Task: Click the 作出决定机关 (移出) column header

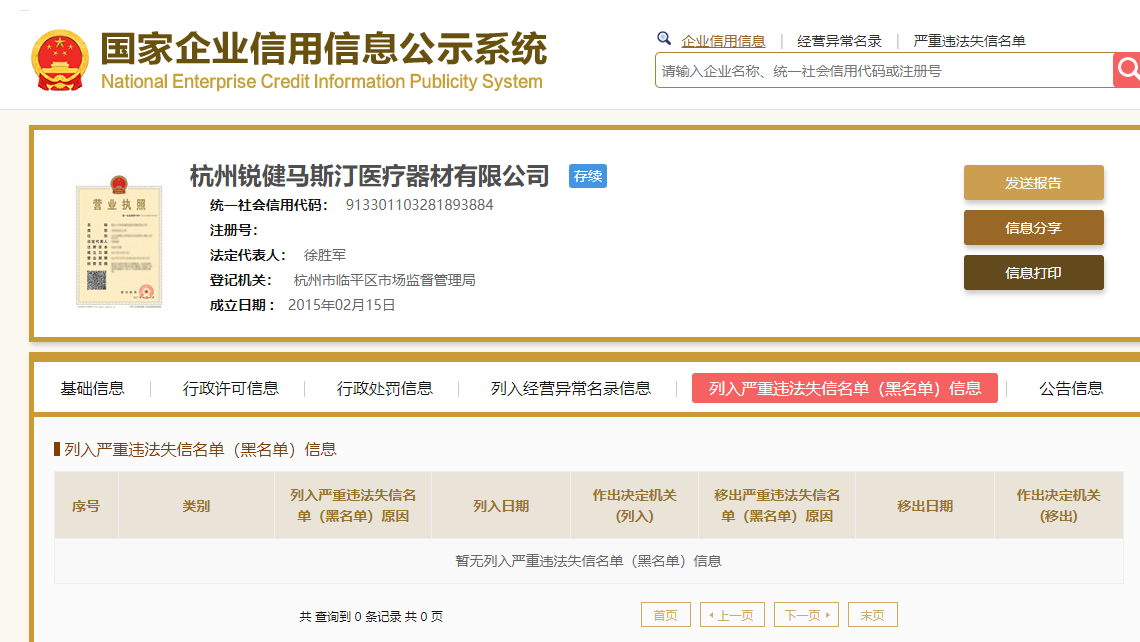Action: 1059,506
